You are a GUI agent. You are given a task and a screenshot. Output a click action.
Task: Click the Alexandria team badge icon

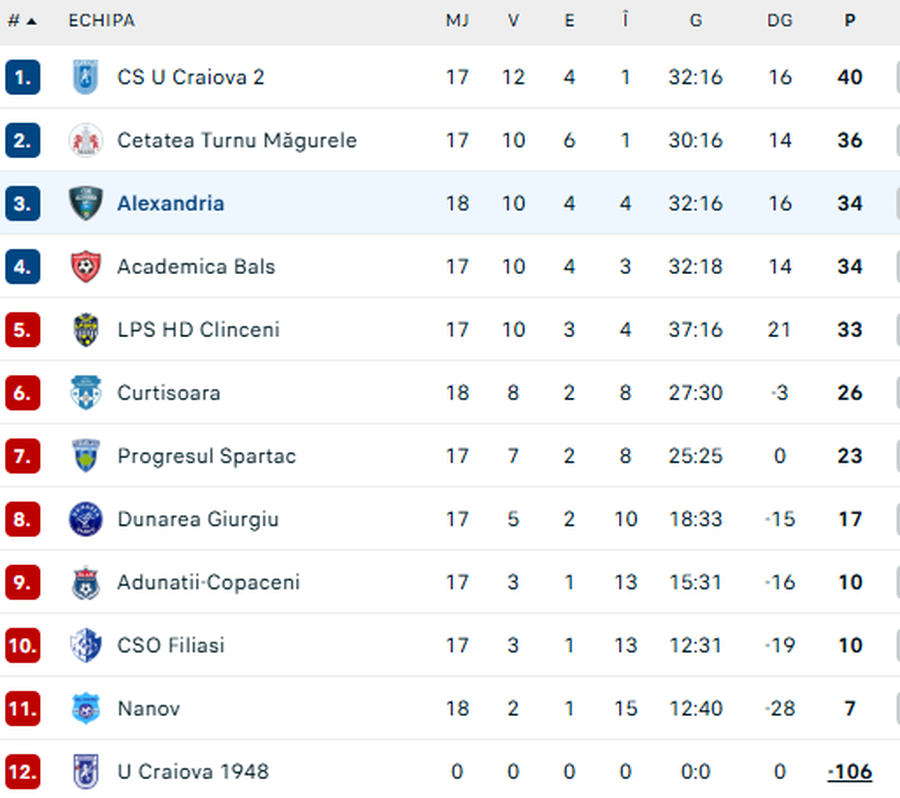pos(85,203)
